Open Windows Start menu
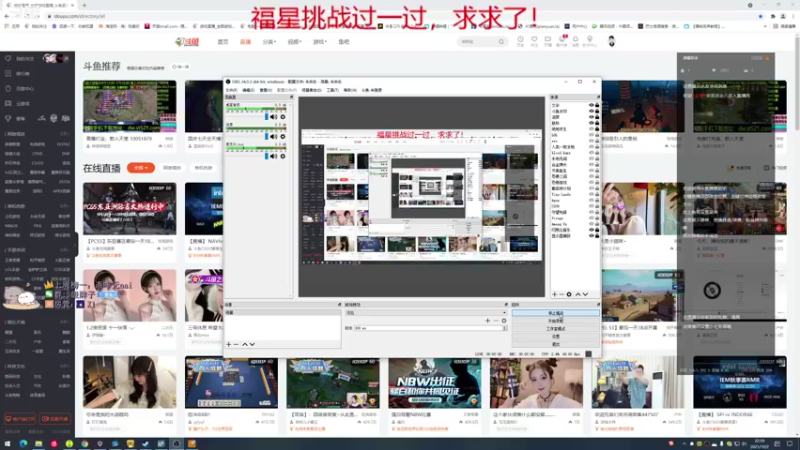This screenshot has width=800, height=450. (7, 444)
